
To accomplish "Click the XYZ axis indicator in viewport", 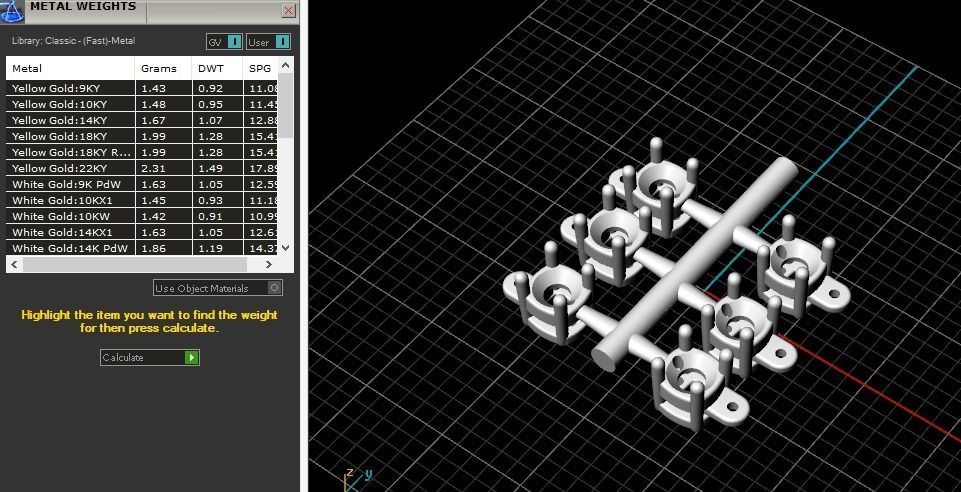I will (x=357, y=479).
